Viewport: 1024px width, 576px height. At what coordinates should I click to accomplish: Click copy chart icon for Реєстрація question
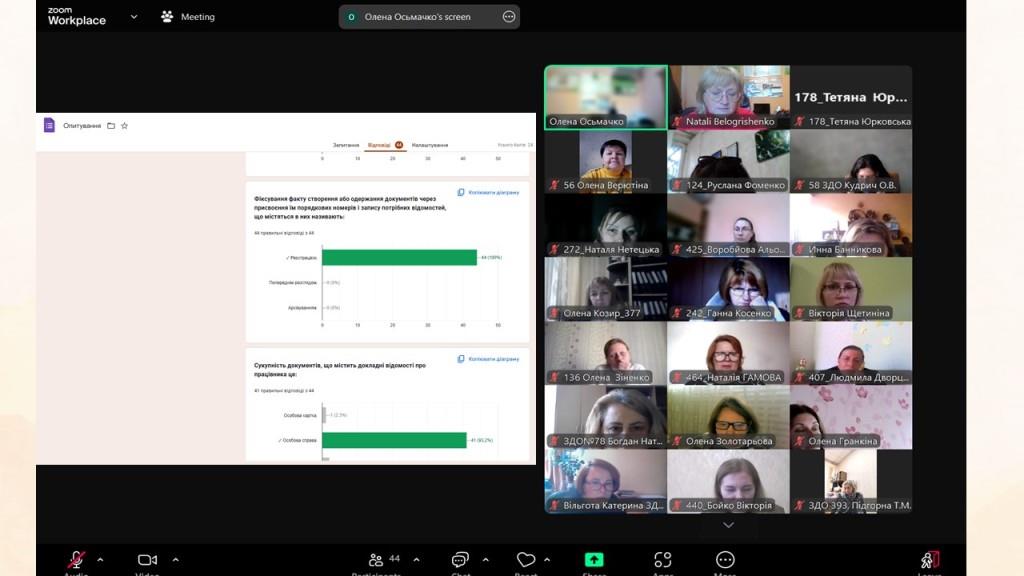coord(461,193)
